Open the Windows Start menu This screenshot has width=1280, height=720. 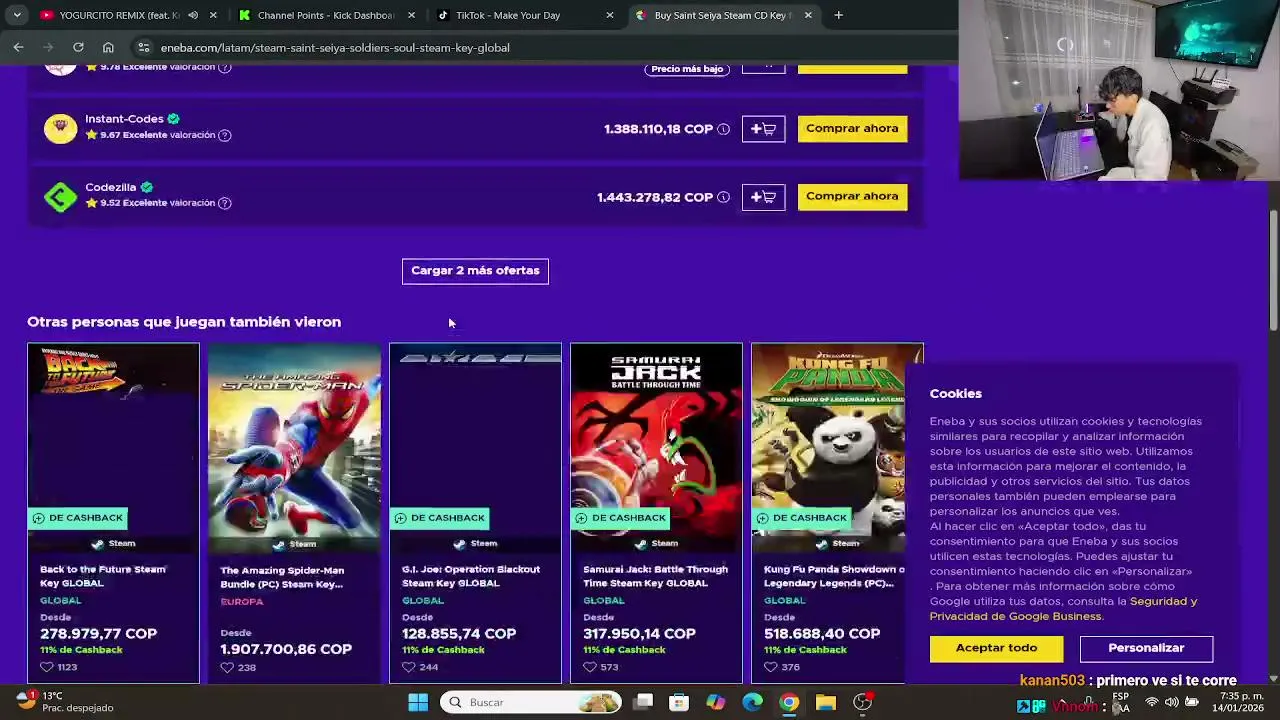coord(418,702)
